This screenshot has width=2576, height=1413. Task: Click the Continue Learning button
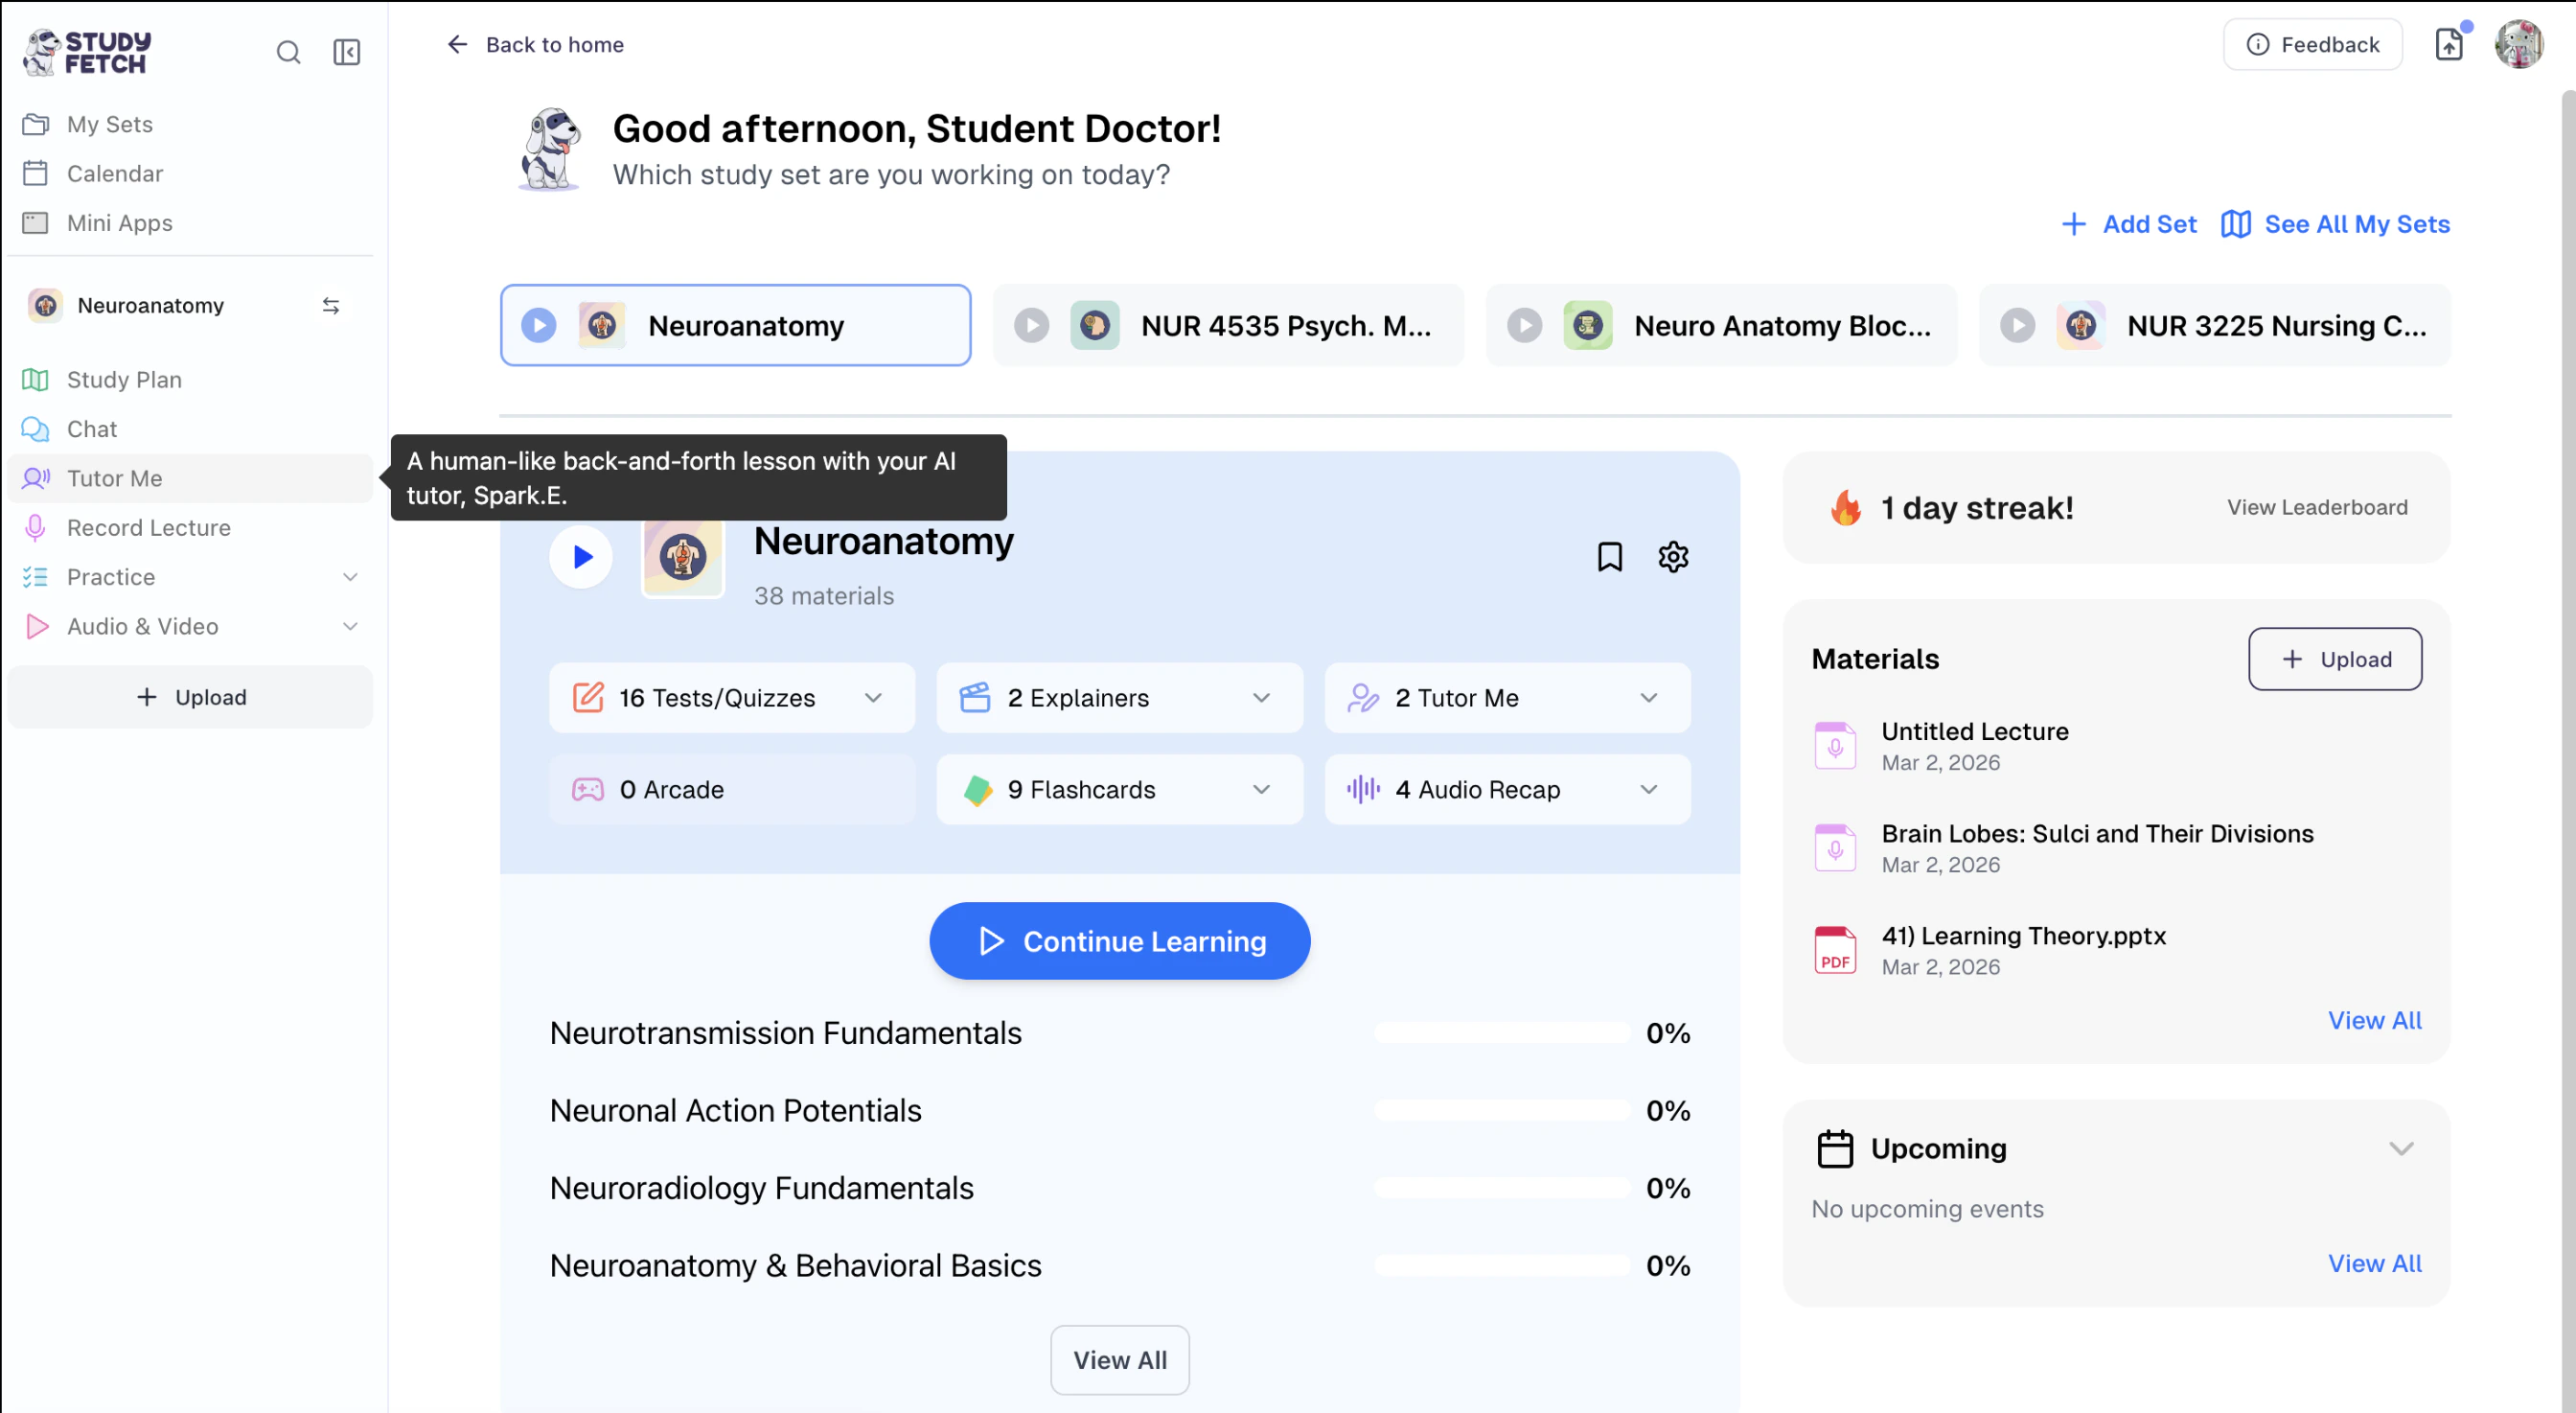[x=1119, y=941]
